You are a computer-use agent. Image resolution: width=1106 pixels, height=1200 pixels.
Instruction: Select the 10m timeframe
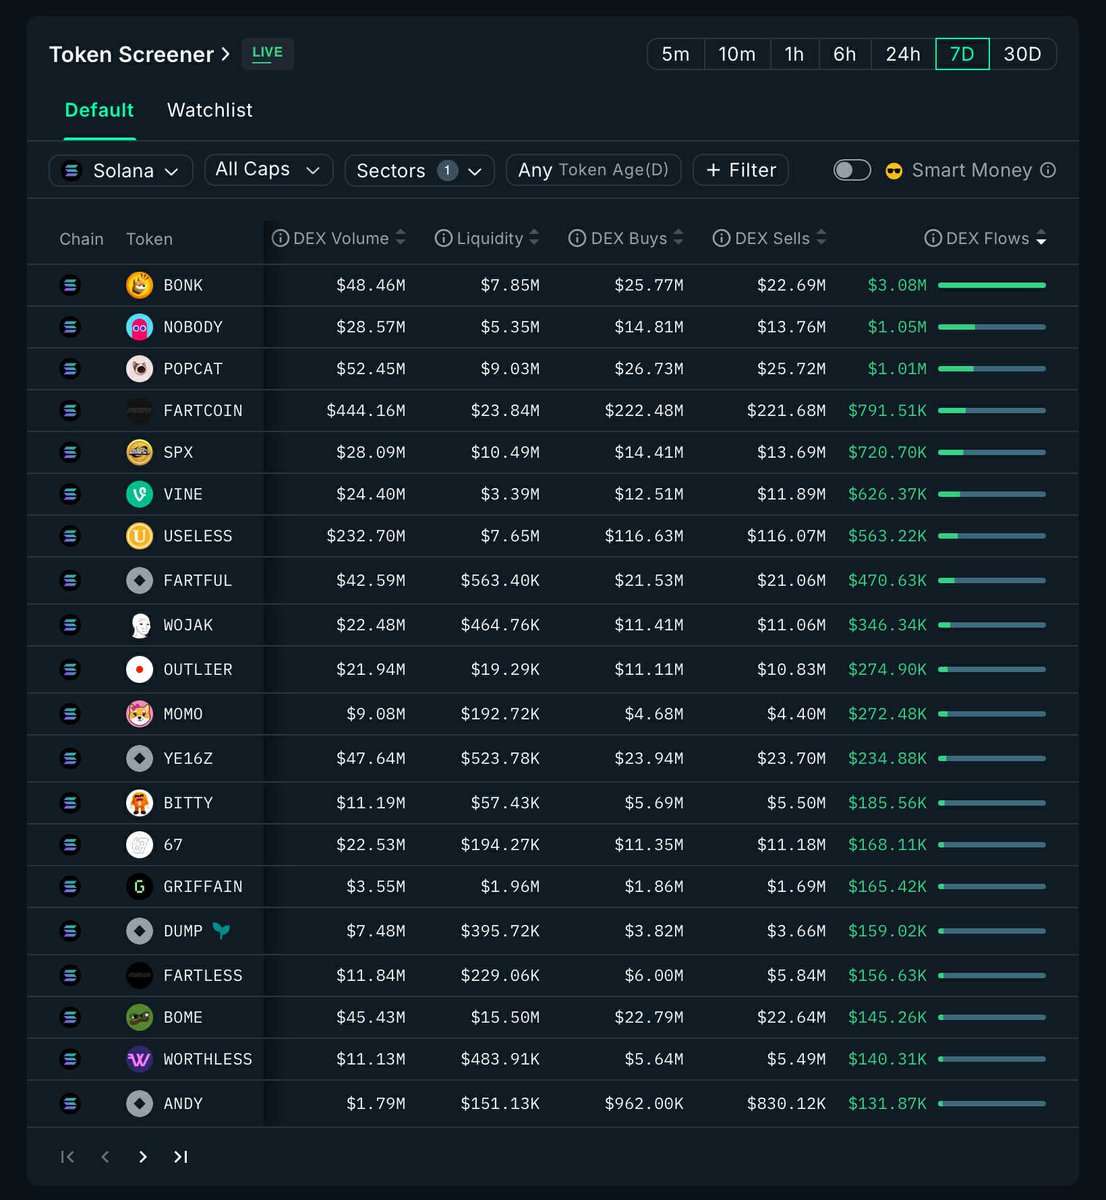(x=737, y=54)
